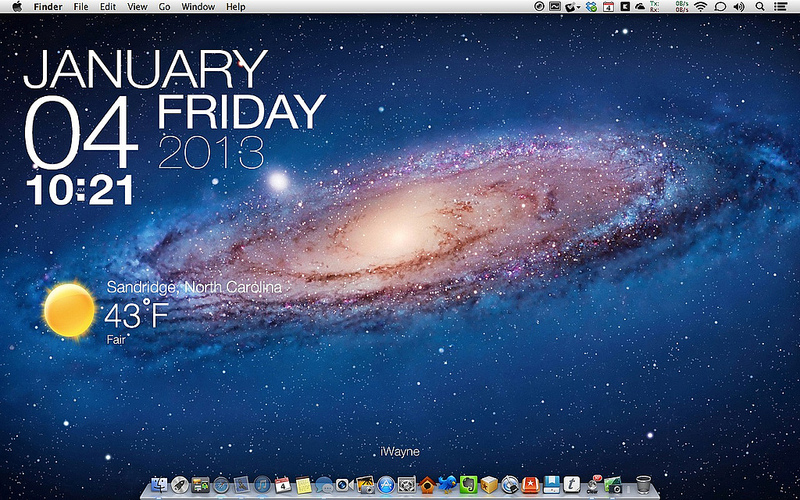Open calendar date icon in menu bar
The height and width of the screenshot is (500, 800).
(608, 7)
